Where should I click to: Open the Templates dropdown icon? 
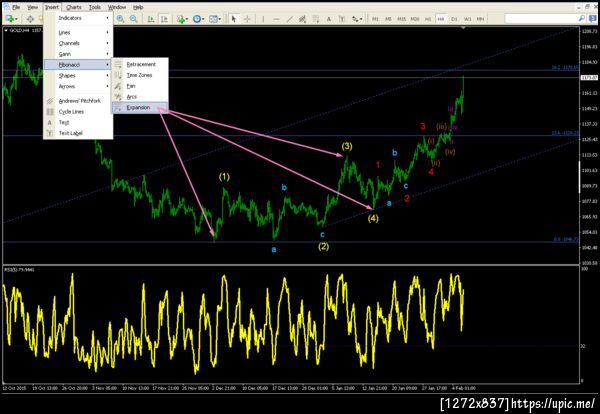point(215,19)
